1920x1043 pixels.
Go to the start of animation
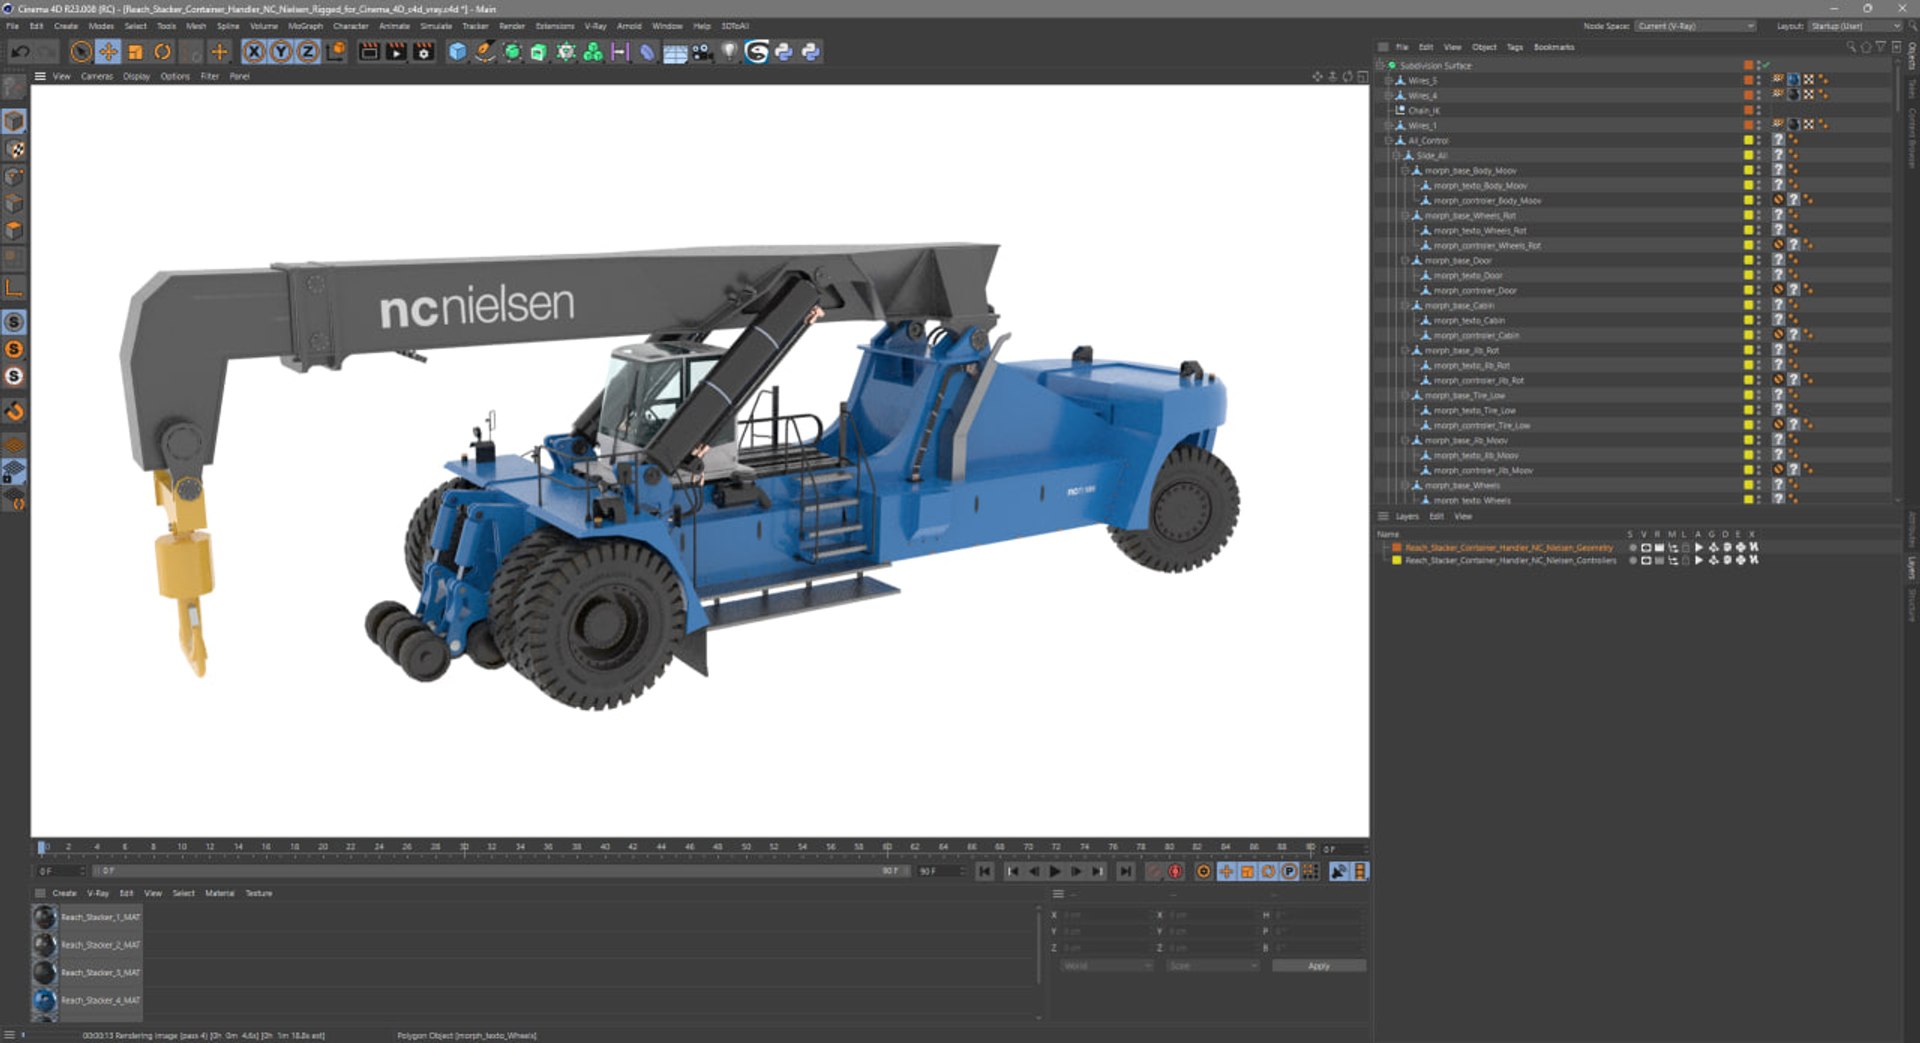coord(985,872)
